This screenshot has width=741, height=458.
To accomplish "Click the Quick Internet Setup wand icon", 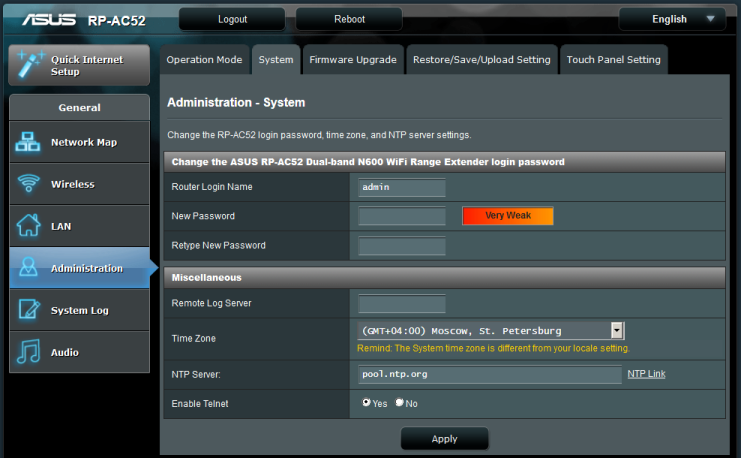I will point(30,64).
